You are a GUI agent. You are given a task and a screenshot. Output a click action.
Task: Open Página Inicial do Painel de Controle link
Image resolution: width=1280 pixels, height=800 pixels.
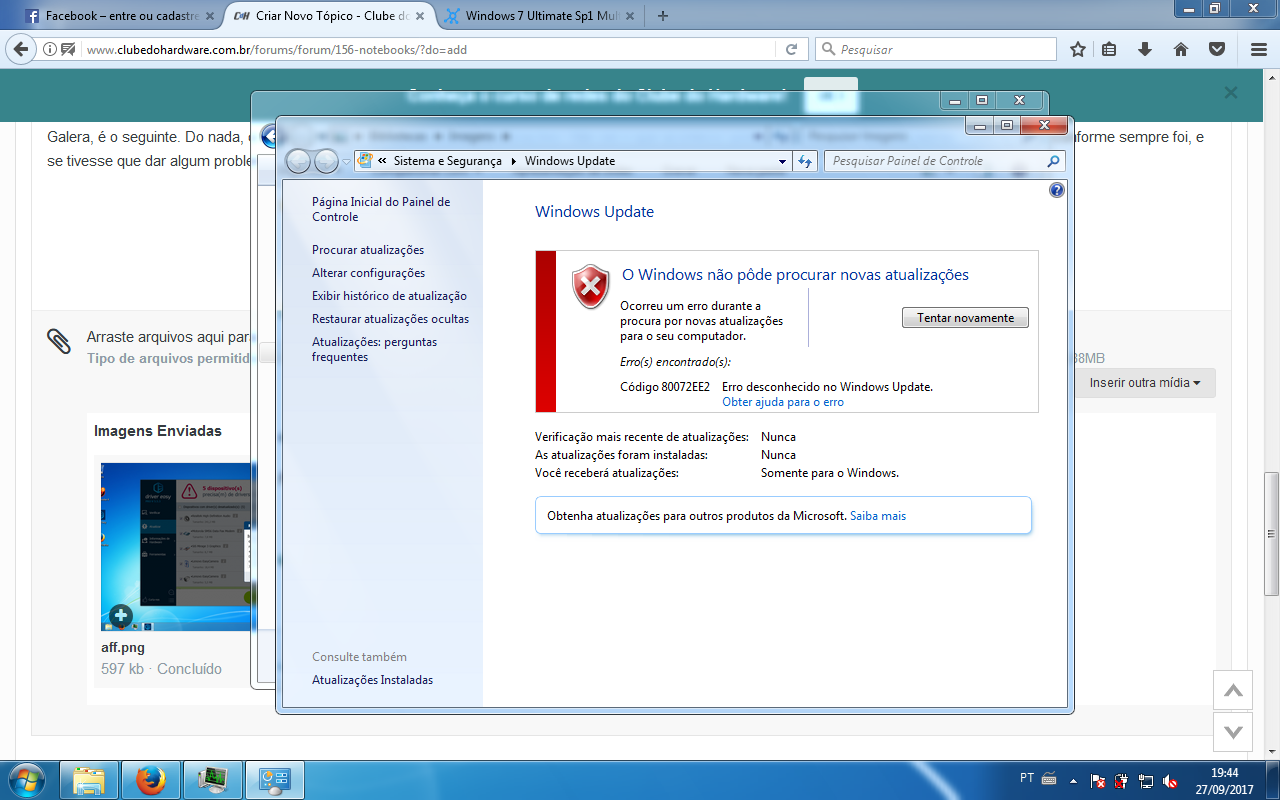point(381,209)
